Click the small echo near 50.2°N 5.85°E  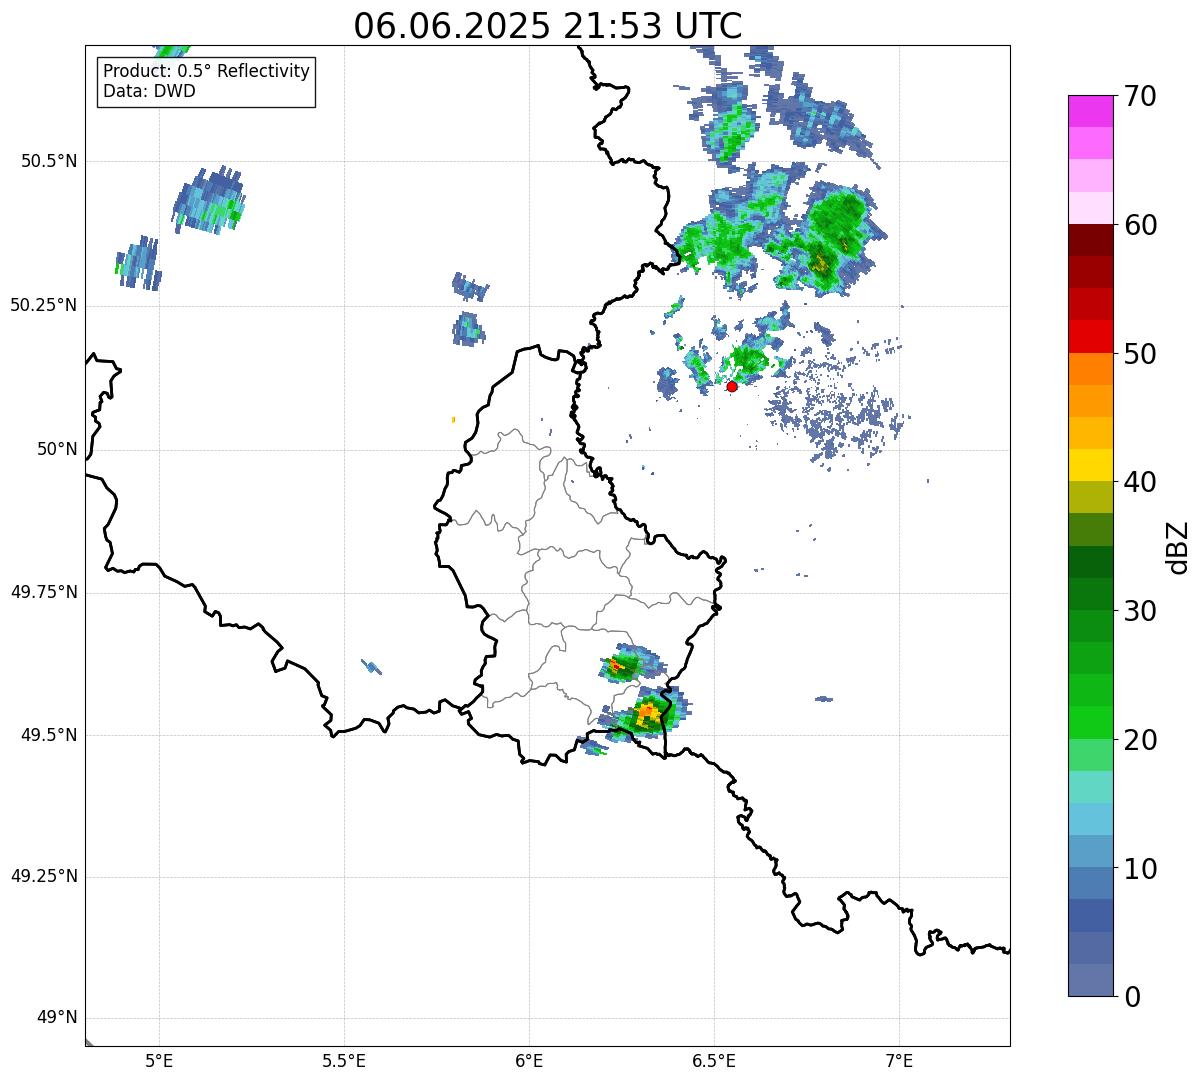[x=468, y=329]
